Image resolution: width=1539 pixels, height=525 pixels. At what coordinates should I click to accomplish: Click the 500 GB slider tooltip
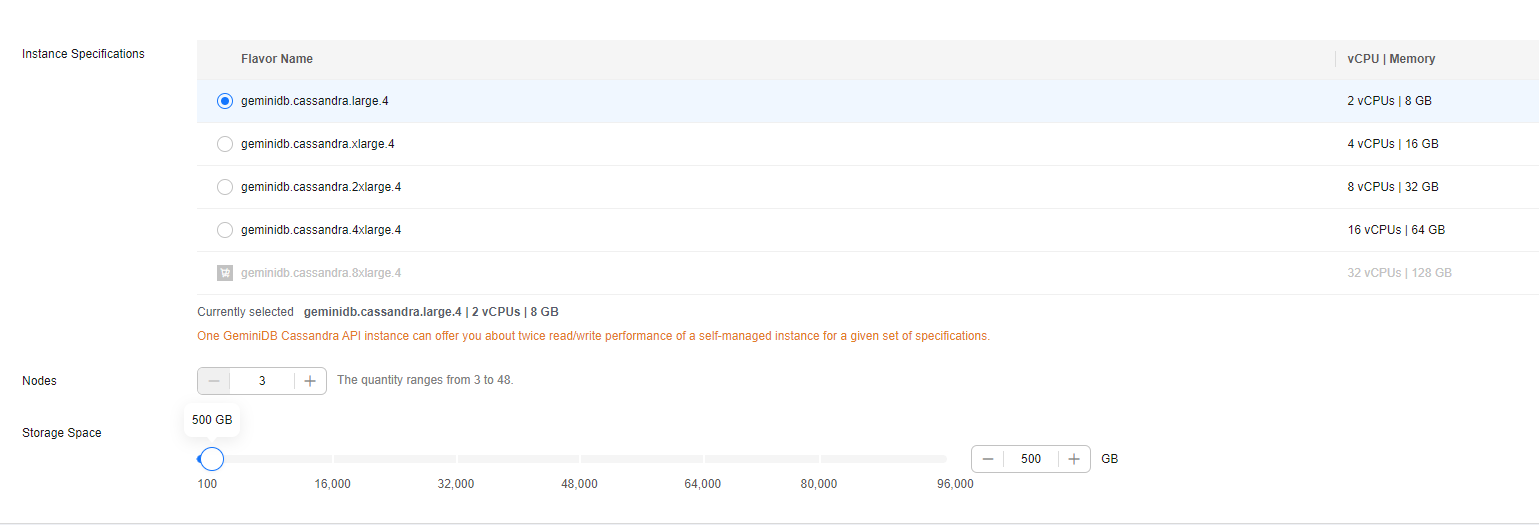pos(212,420)
